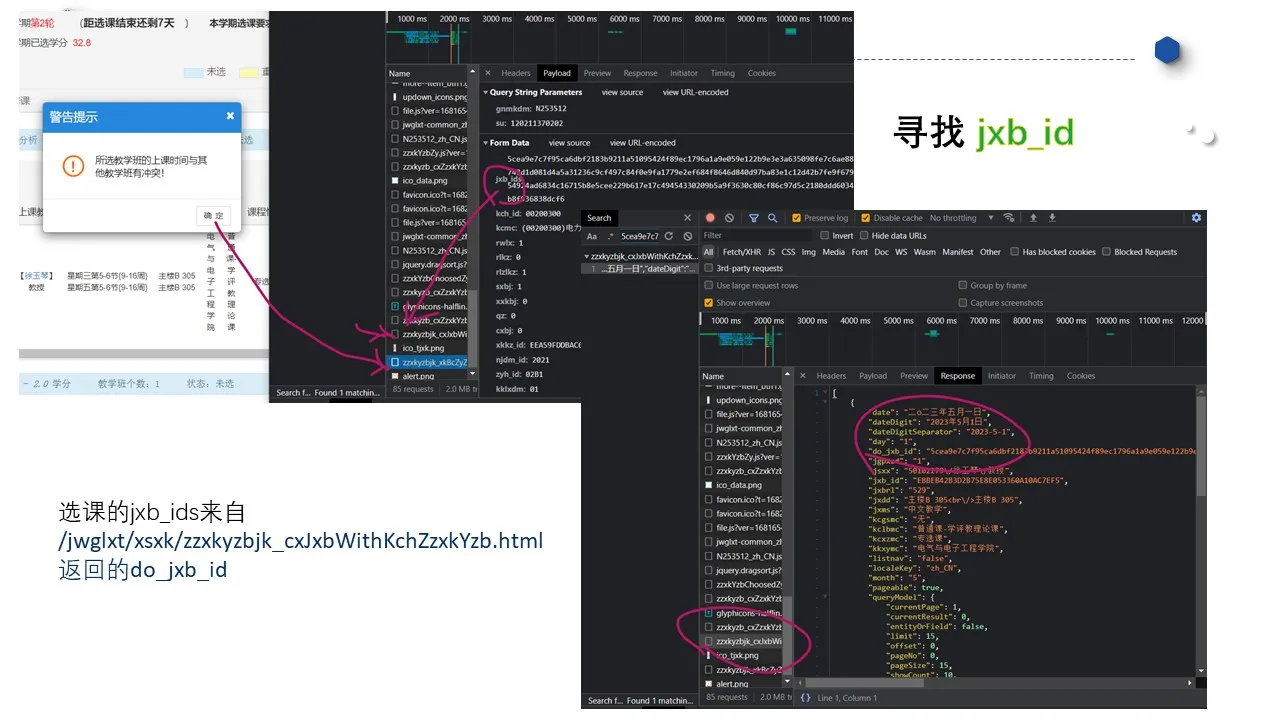Select CSS request type filter
Viewport: 1280px width, 720px height.
[788, 252]
